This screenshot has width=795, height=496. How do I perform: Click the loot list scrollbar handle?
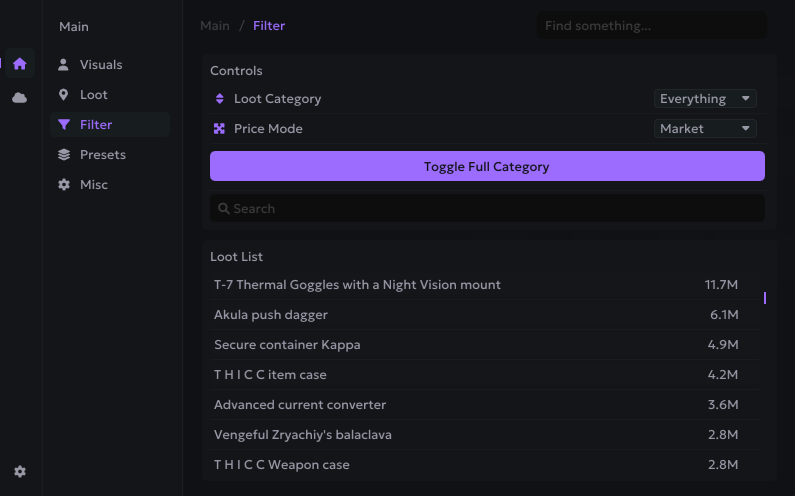765,298
